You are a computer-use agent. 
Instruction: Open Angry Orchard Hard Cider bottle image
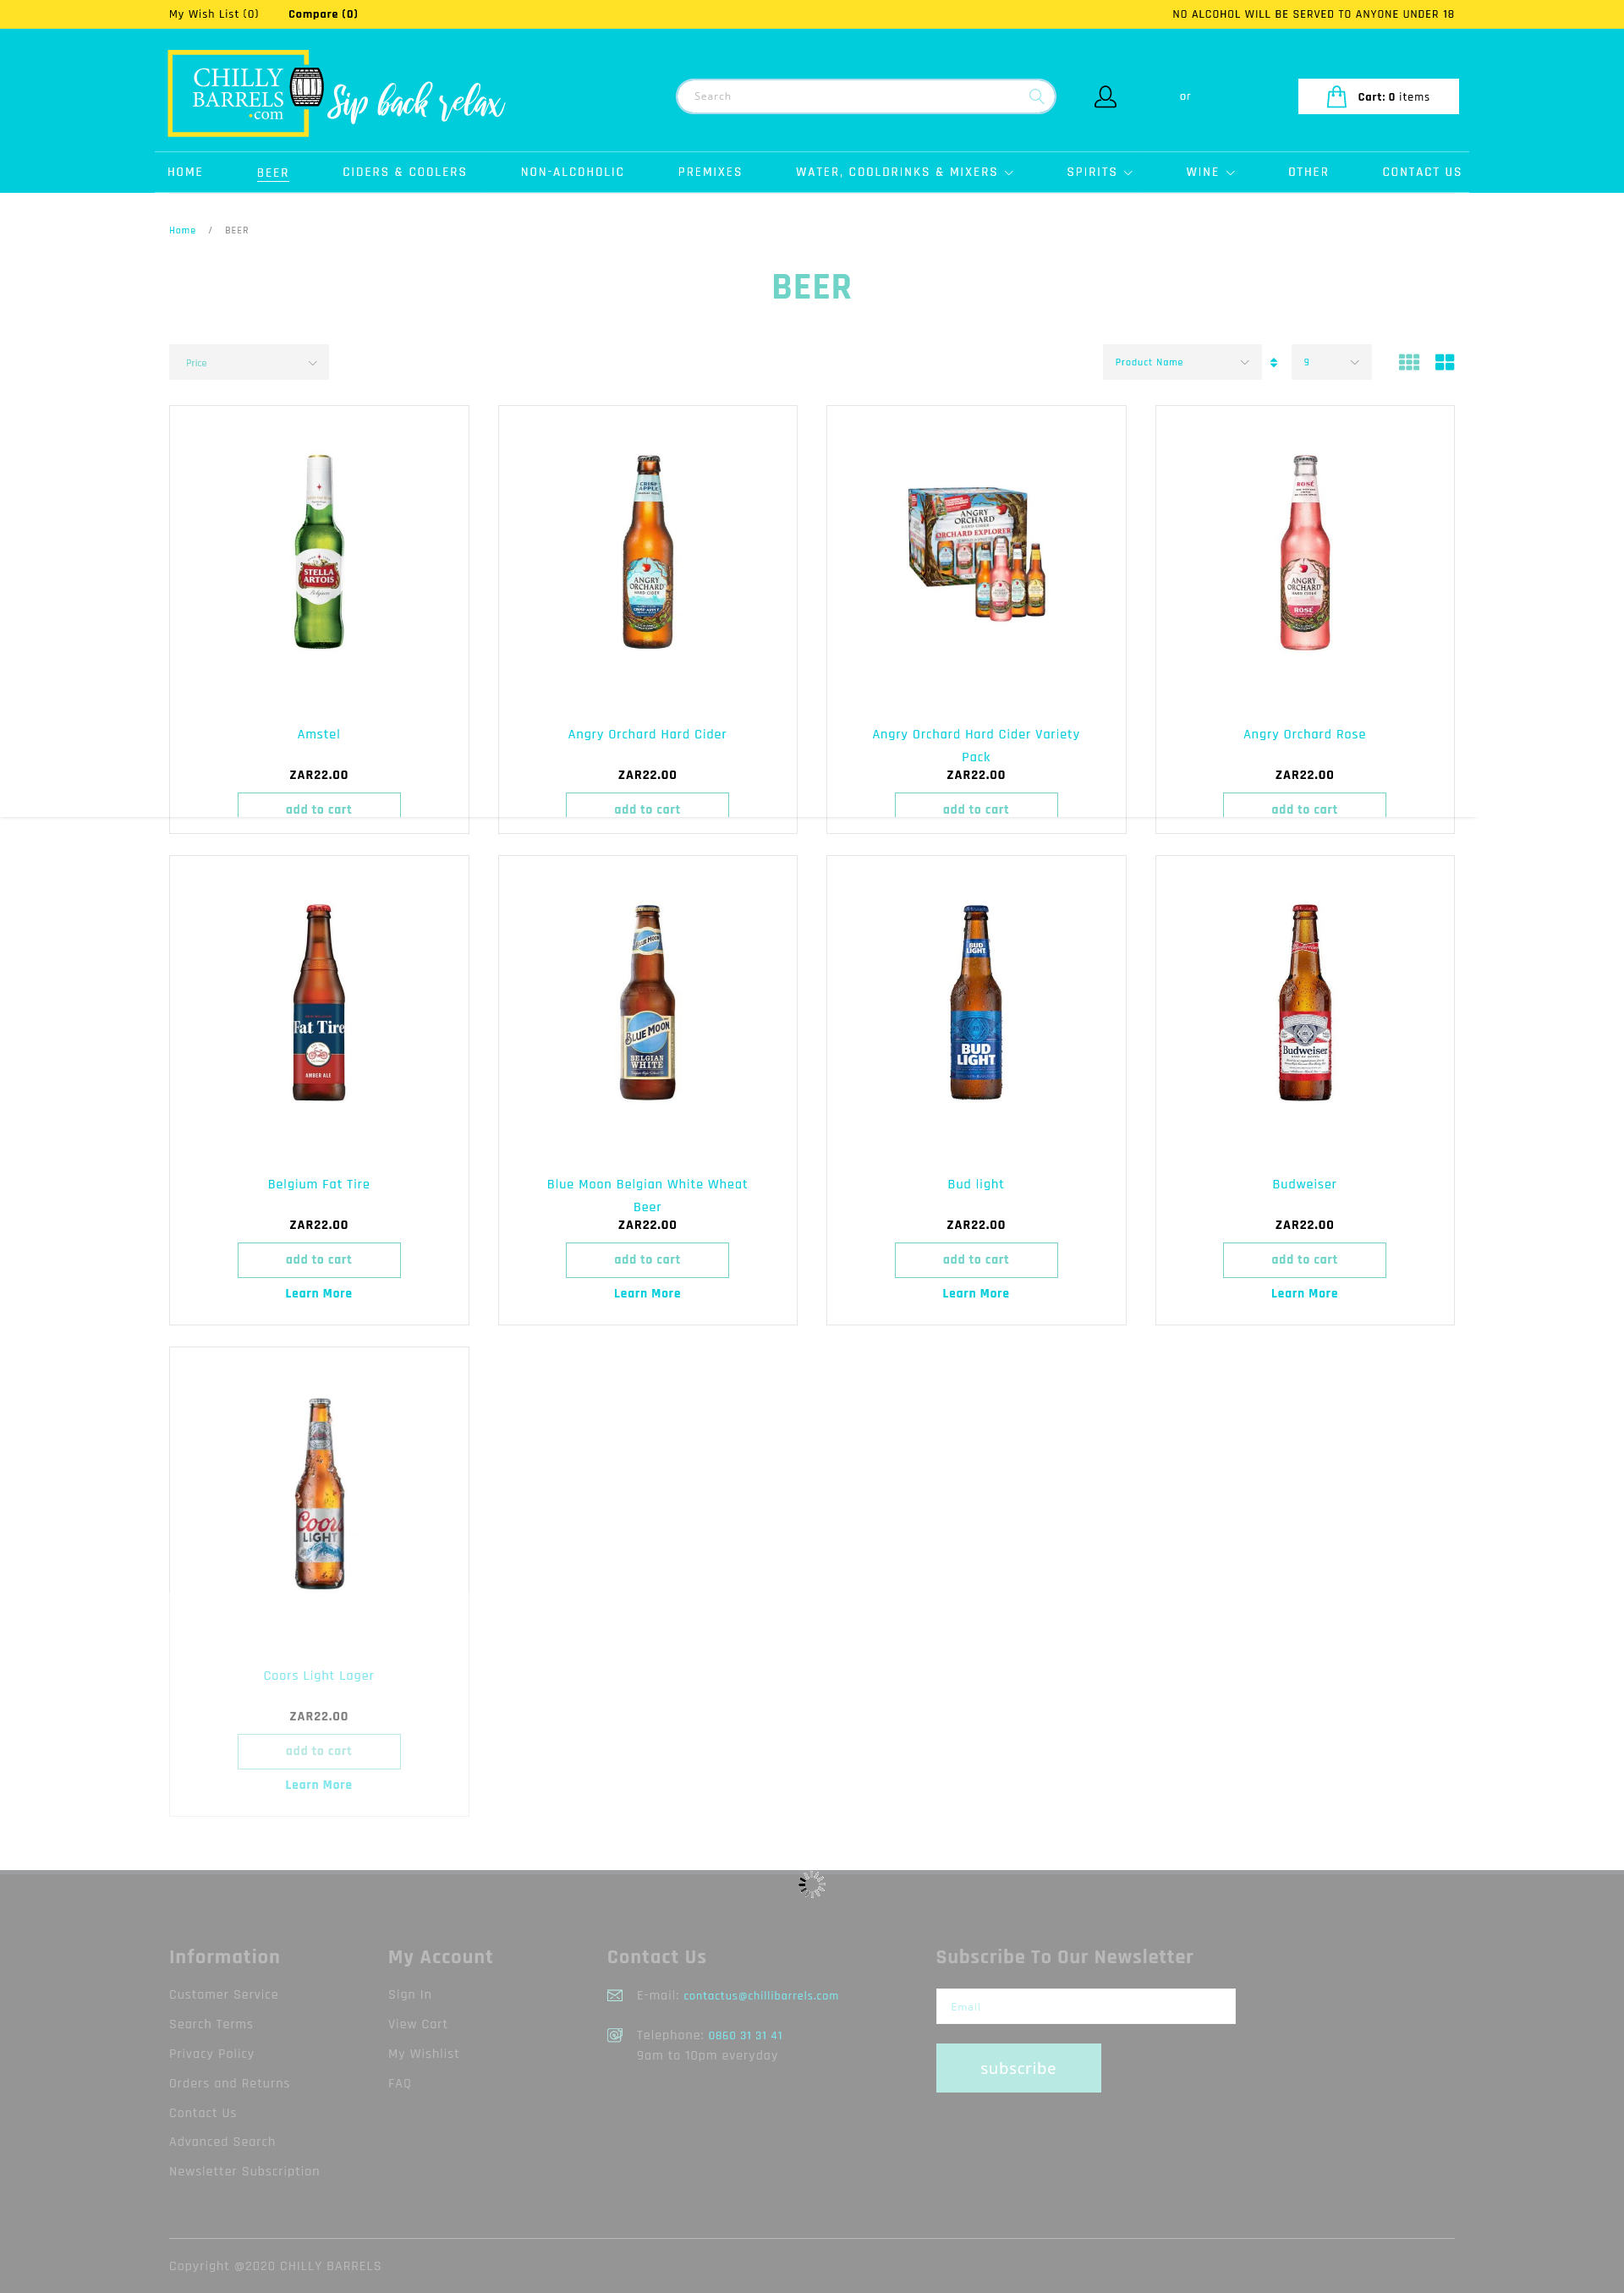tap(647, 552)
